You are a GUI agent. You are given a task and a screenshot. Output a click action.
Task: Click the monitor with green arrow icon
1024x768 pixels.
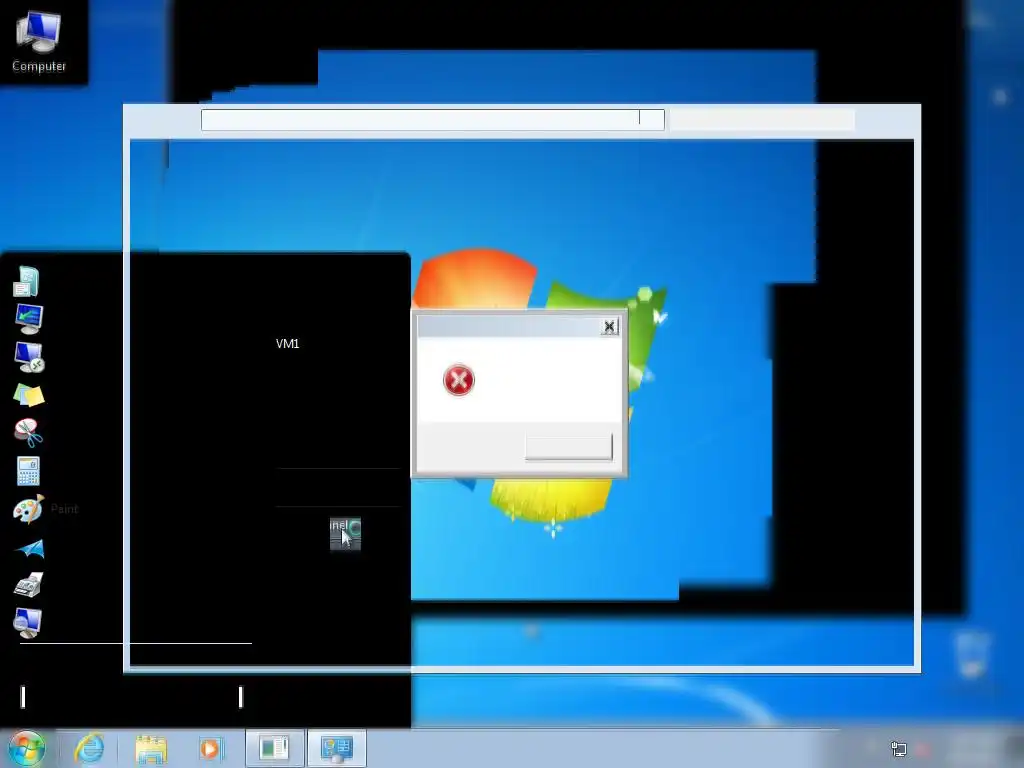pyautogui.click(x=29, y=319)
